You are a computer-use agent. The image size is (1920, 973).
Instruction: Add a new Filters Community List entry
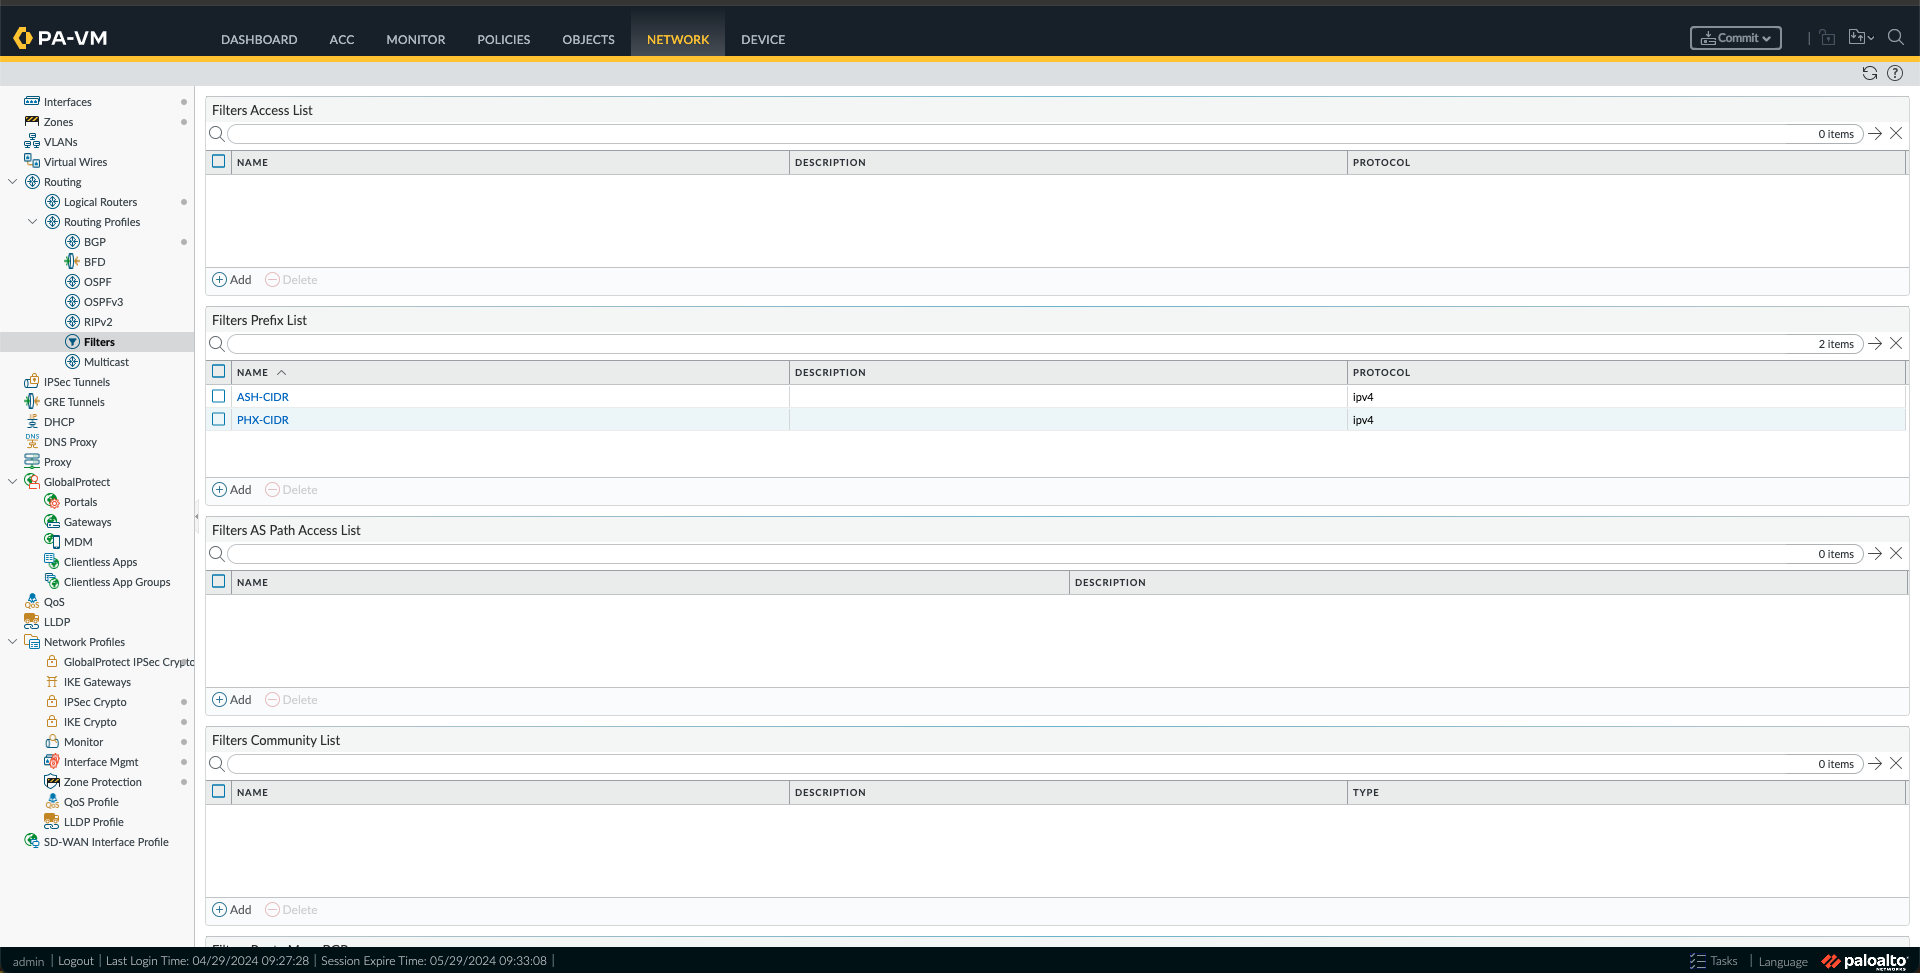(231, 909)
